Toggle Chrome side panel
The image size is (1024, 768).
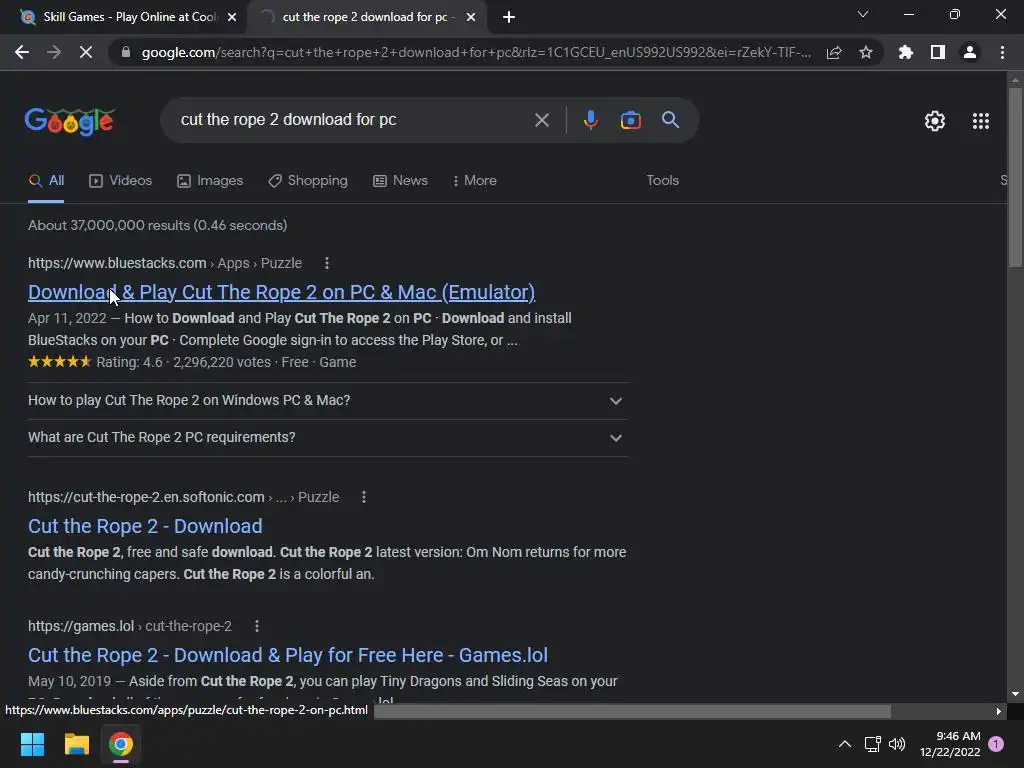click(x=938, y=52)
